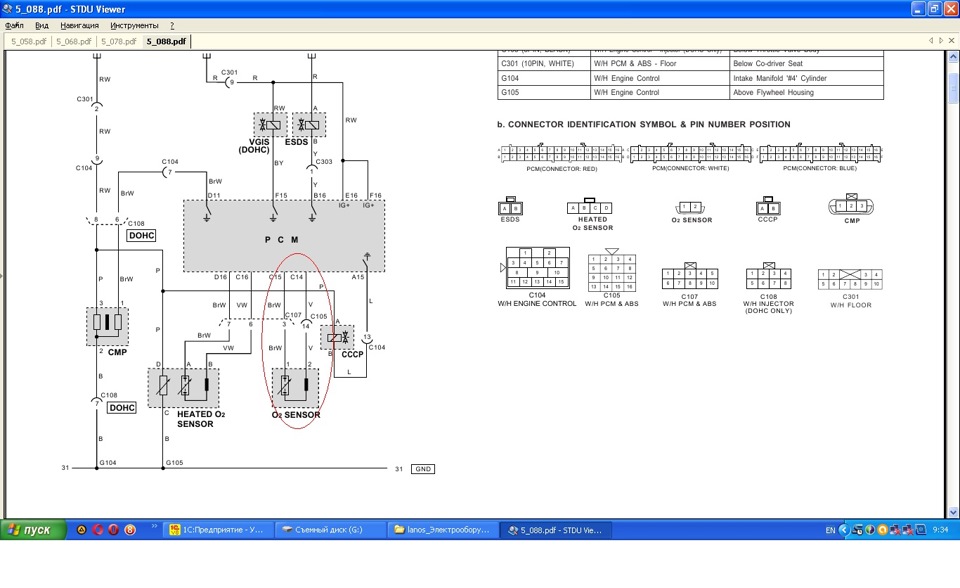The image size is (960, 588).
Task: Click the green-purple round tray icon
Action: tap(870, 530)
